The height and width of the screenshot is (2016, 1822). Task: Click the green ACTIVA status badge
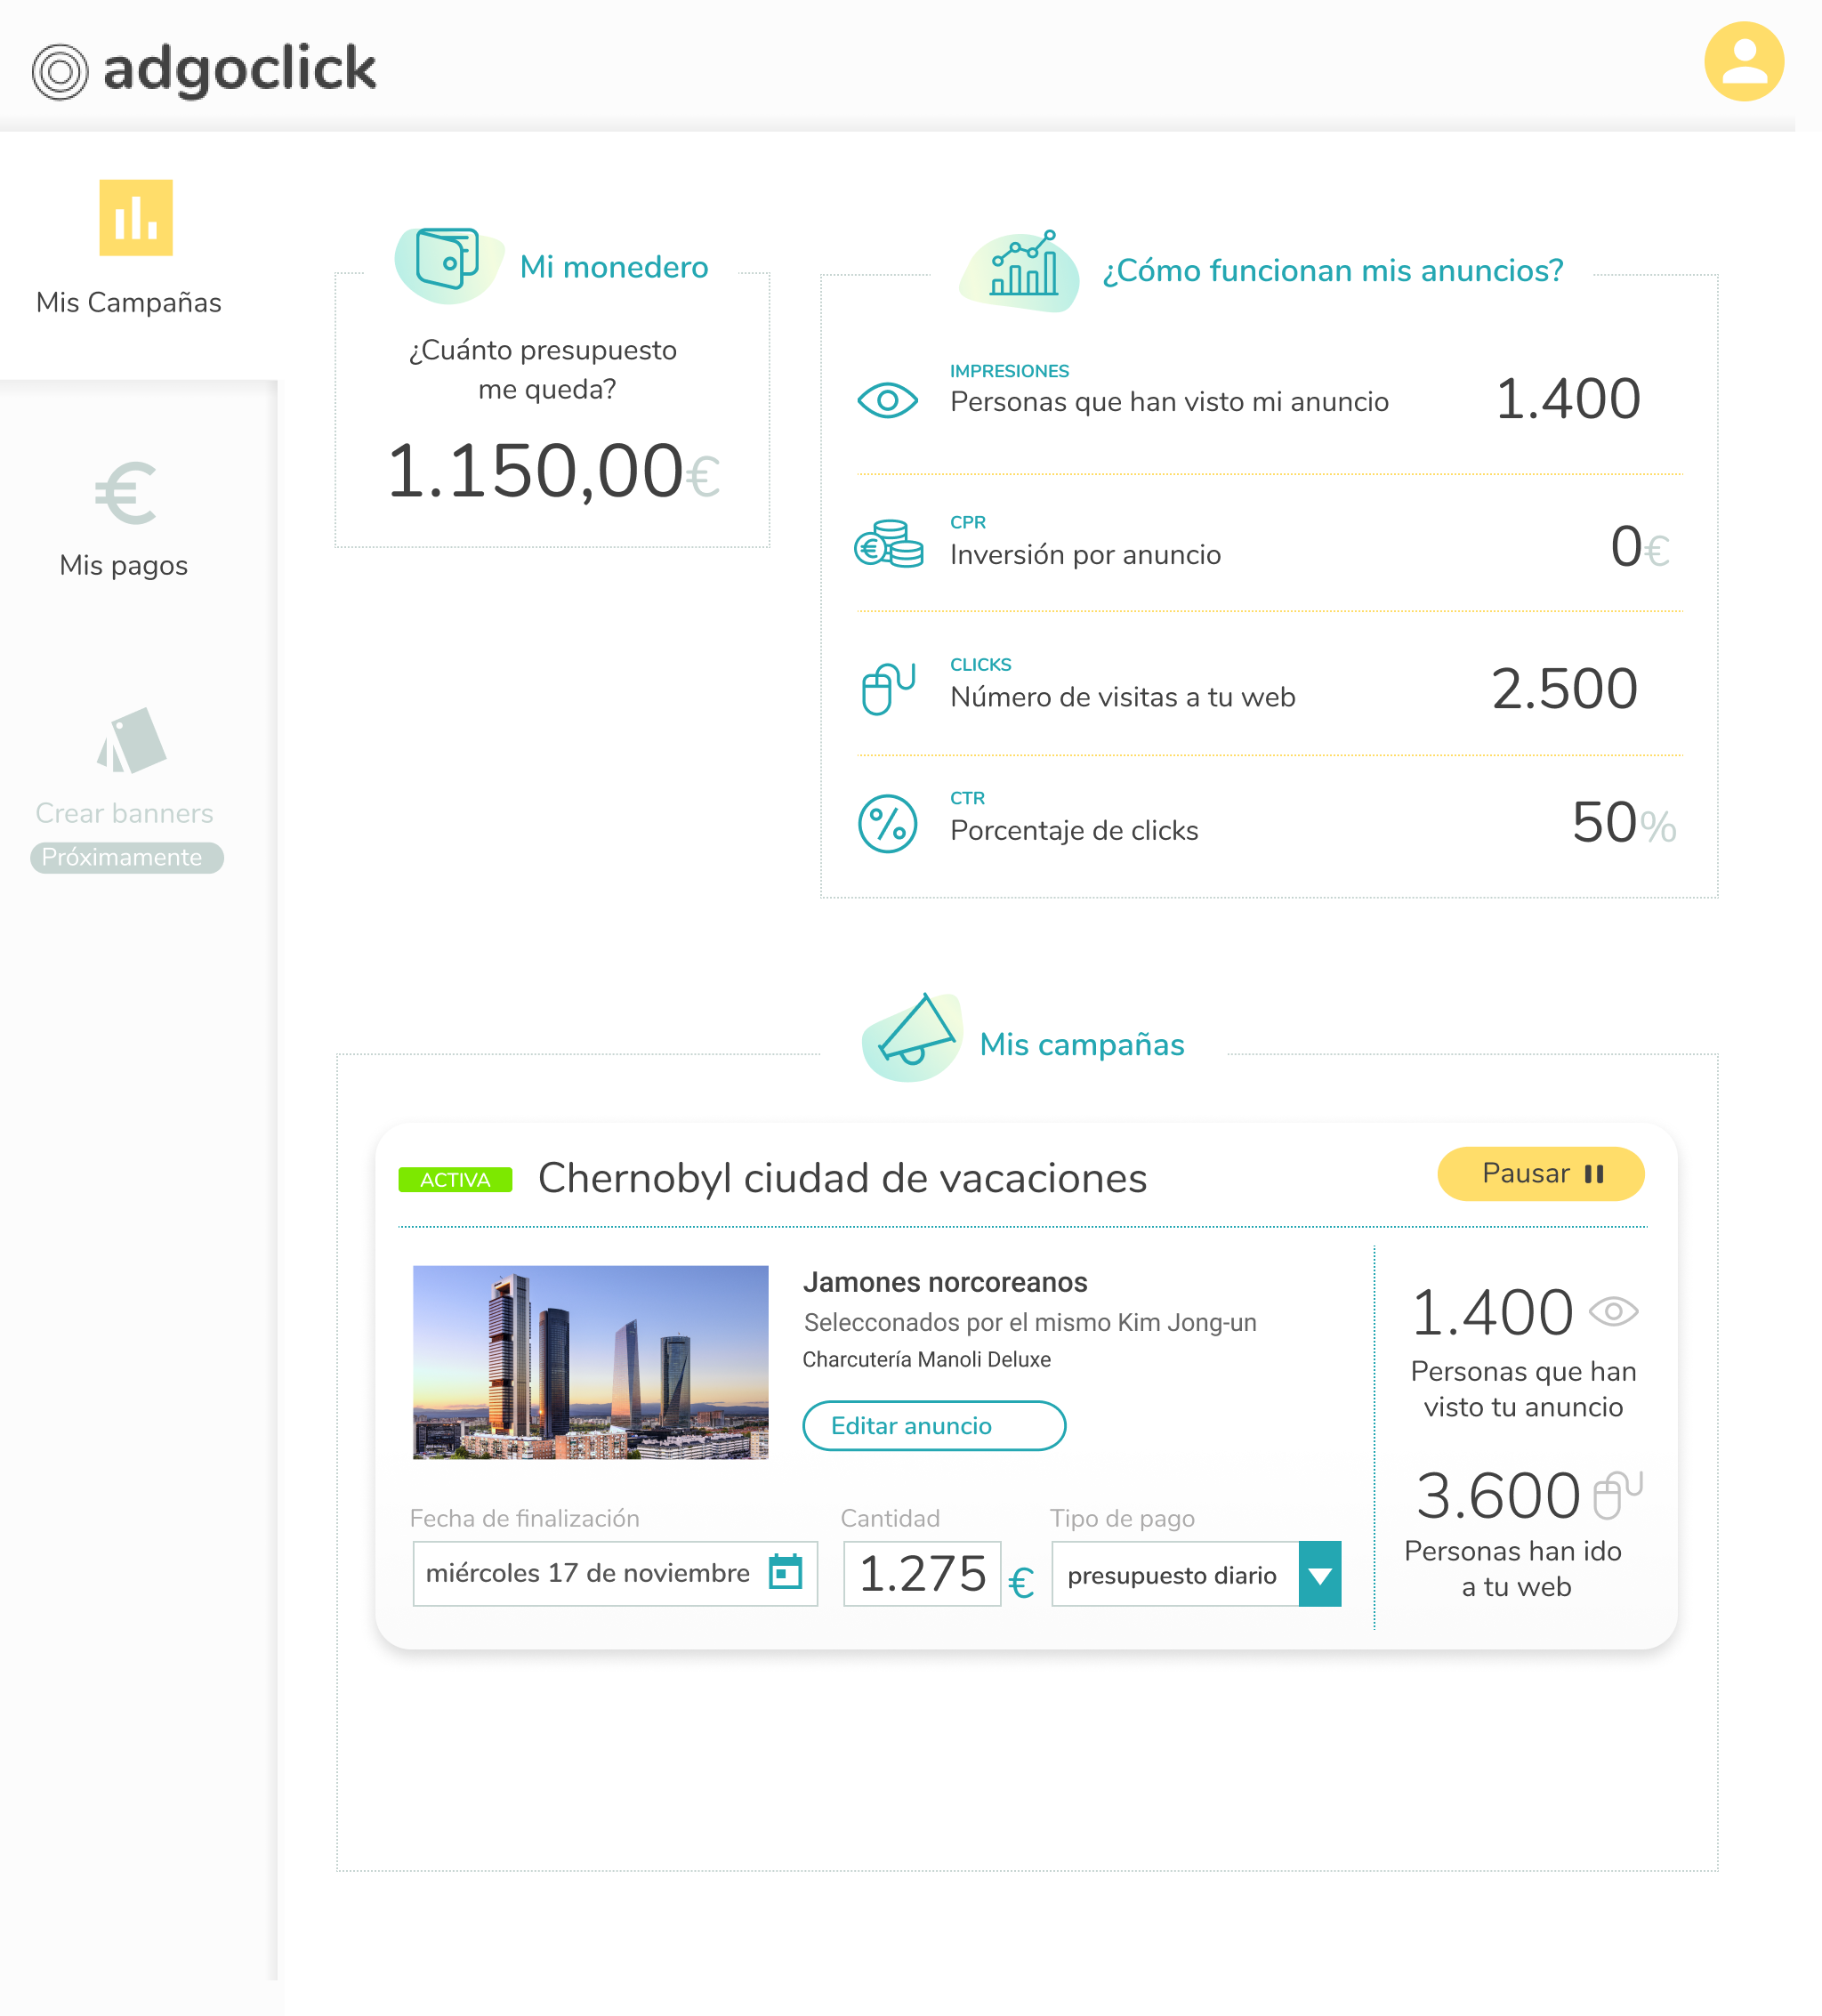point(455,1179)
